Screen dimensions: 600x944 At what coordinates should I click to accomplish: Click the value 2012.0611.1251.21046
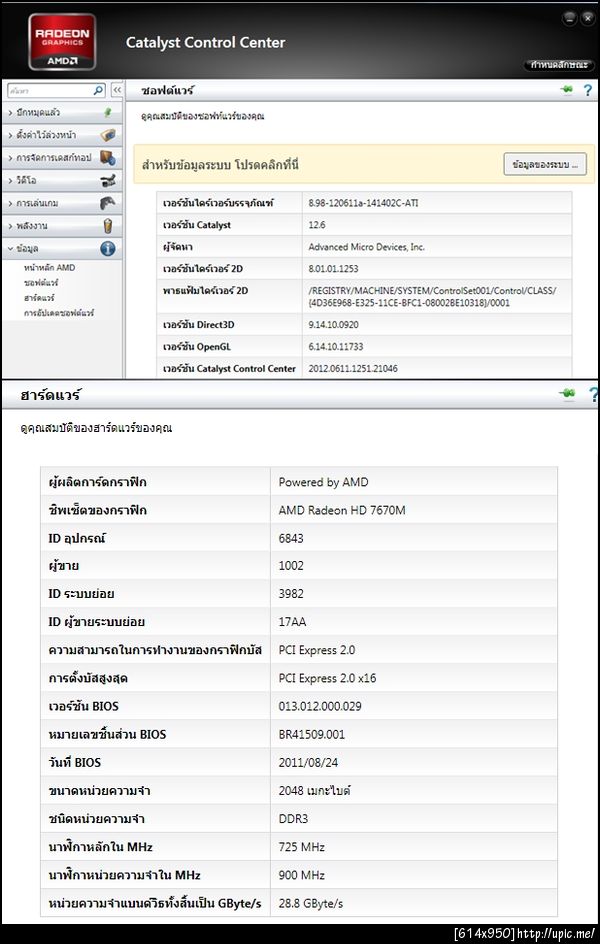pos(353,368)
